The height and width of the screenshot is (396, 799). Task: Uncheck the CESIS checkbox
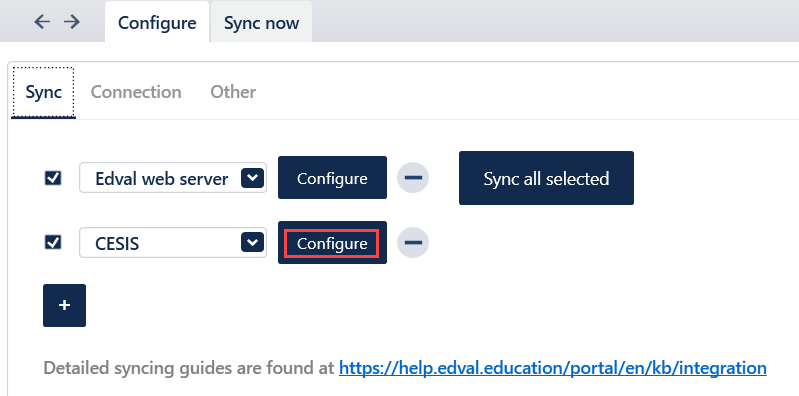click(53, 242)
